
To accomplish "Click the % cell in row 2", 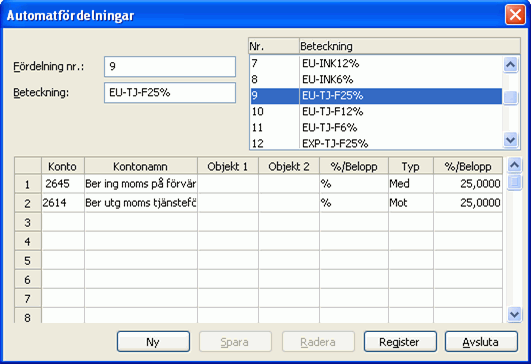I will pyautogui.click(x=354, y=203).
